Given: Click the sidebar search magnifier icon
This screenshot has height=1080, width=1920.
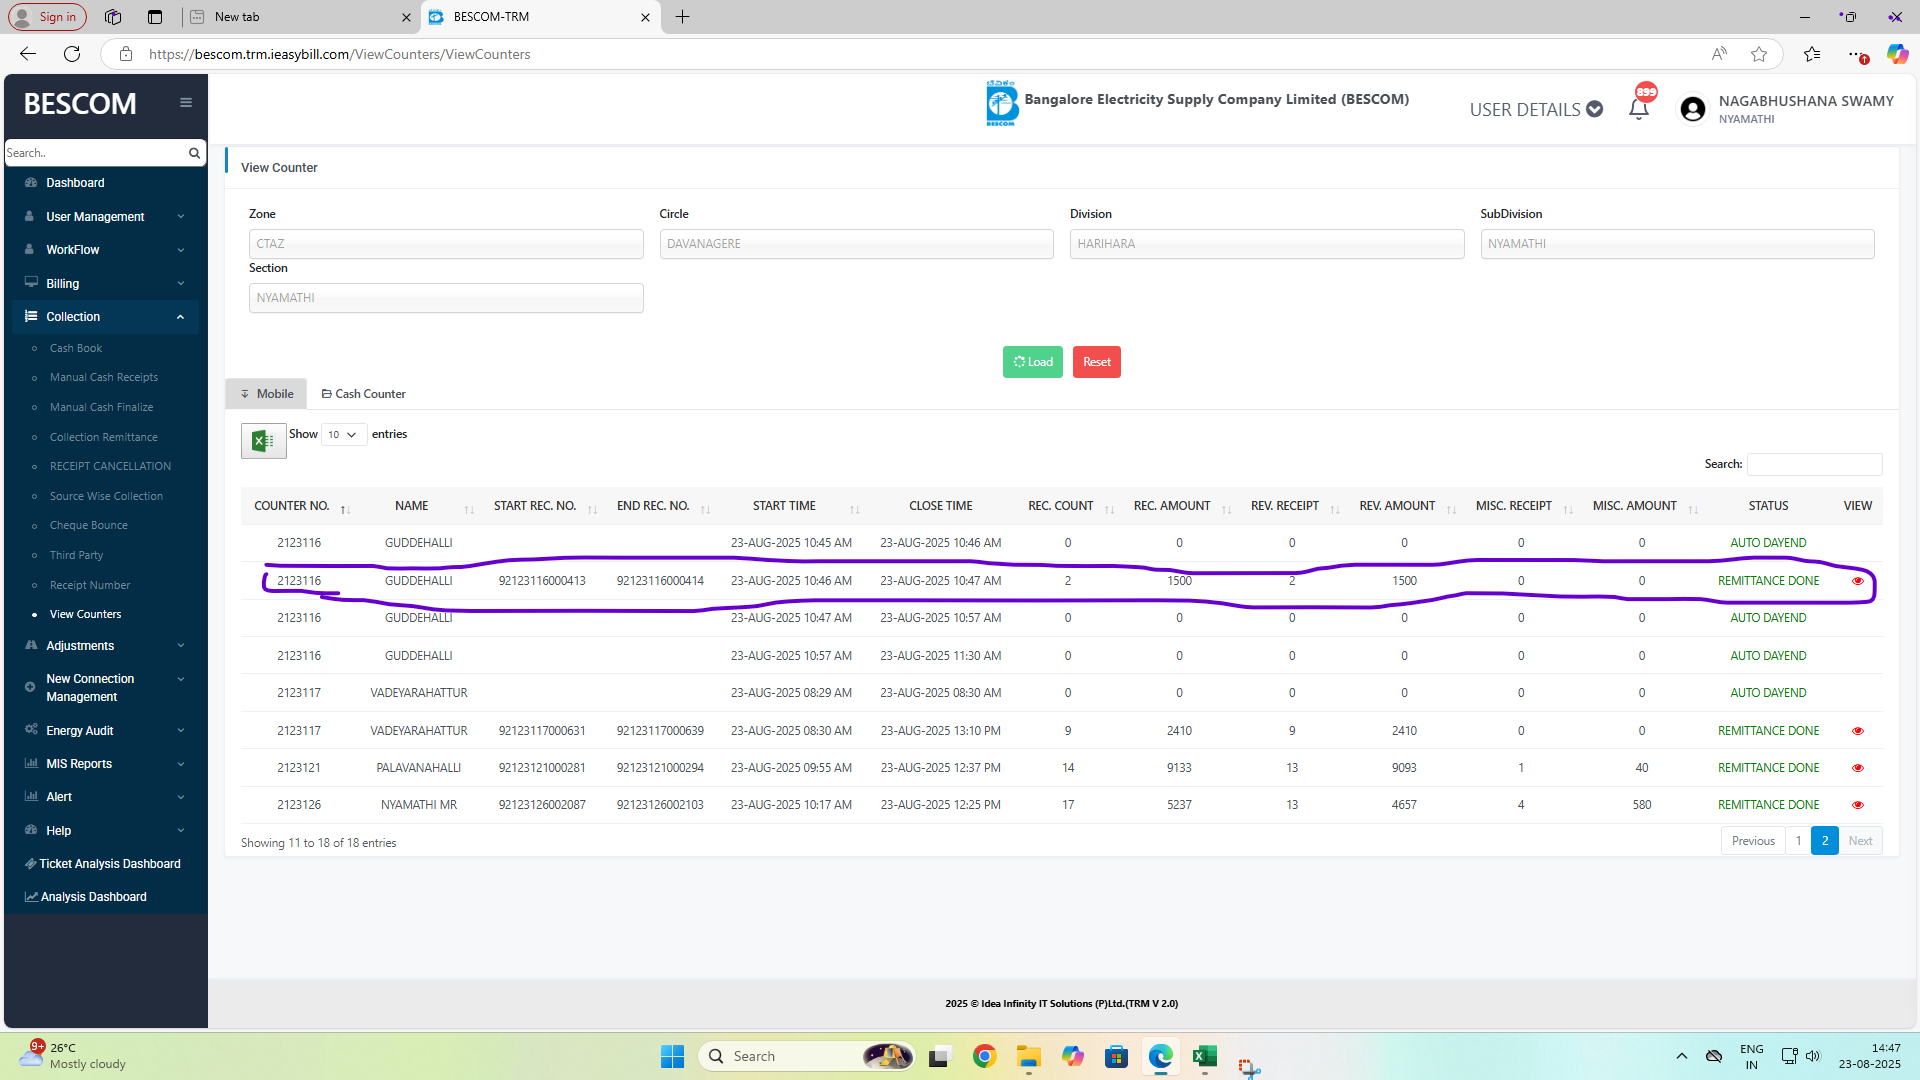Looking at the screenshot, I should point(194,153).
